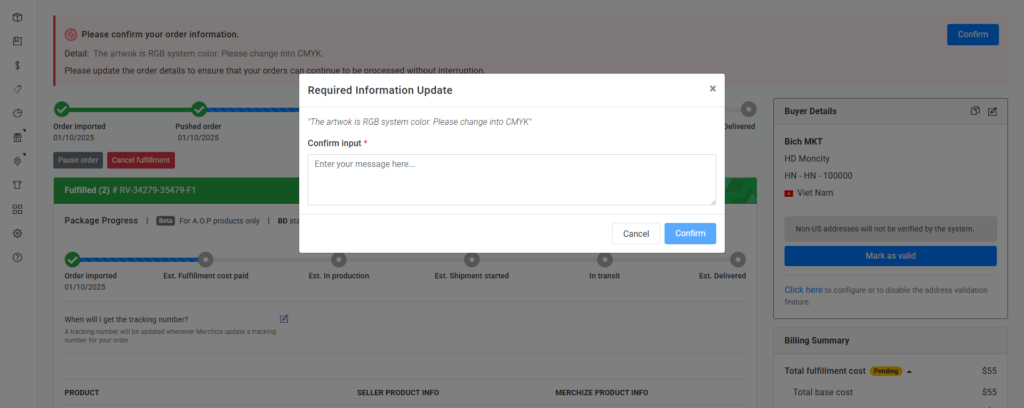This screenshot has width=1024, height=408.
Task: Edit Buyer Details with the pencil icon
Action: click(x=992, y=111)
